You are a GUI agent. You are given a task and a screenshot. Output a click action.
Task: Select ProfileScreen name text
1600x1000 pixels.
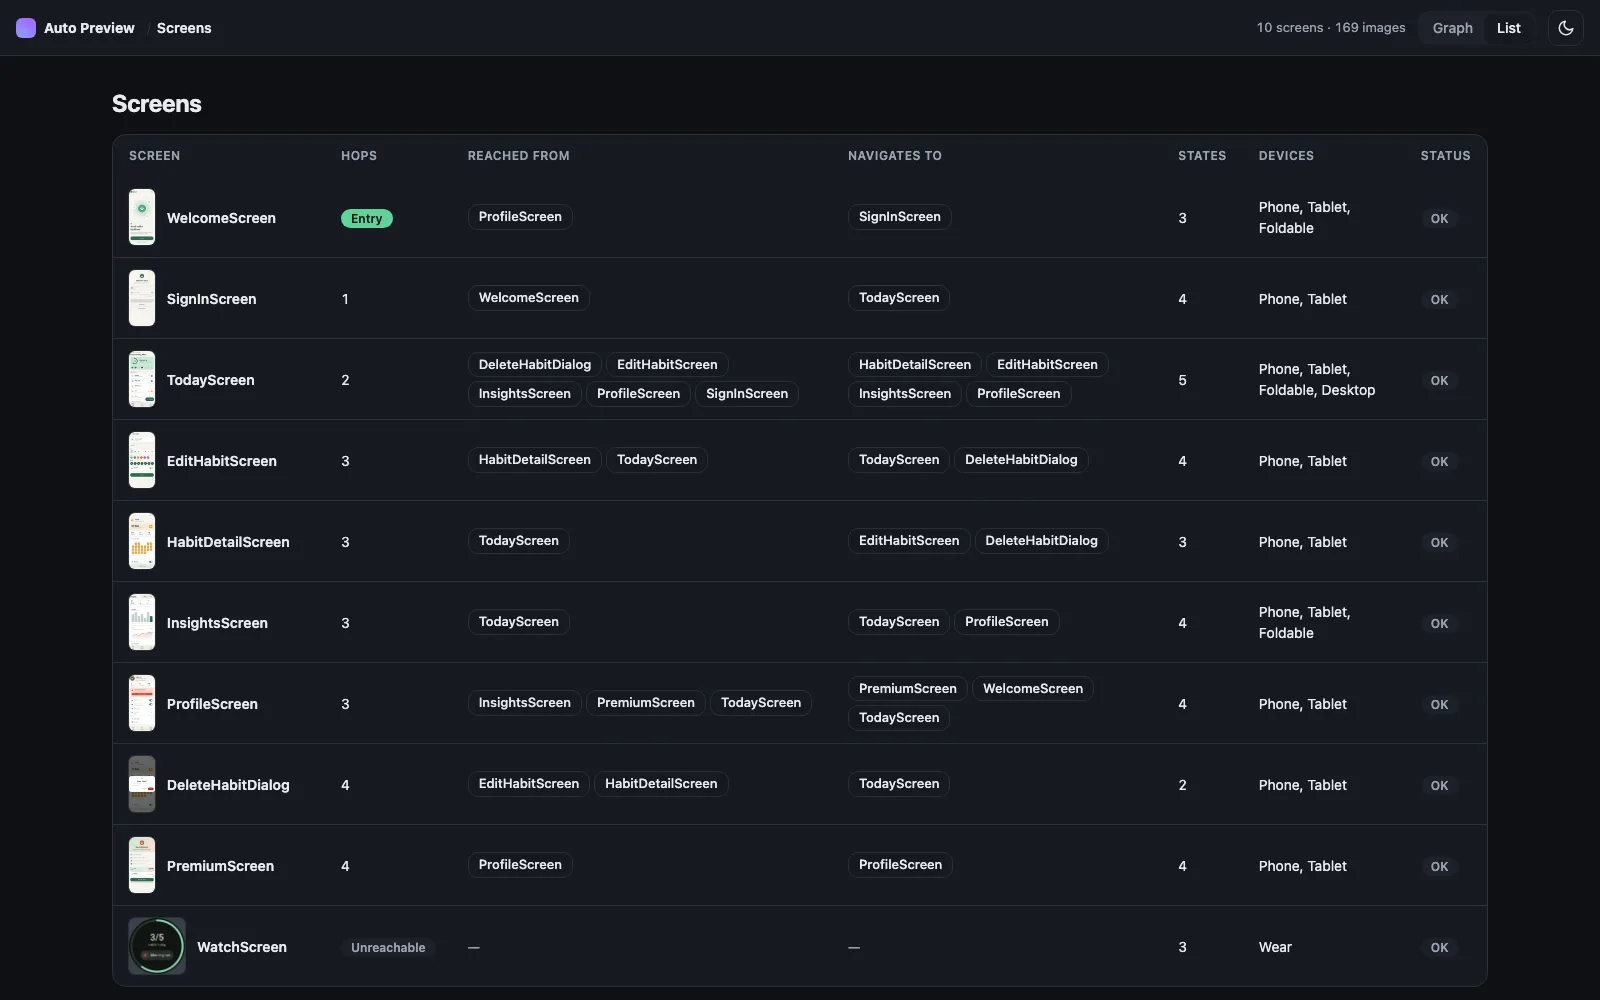point(212,704)
